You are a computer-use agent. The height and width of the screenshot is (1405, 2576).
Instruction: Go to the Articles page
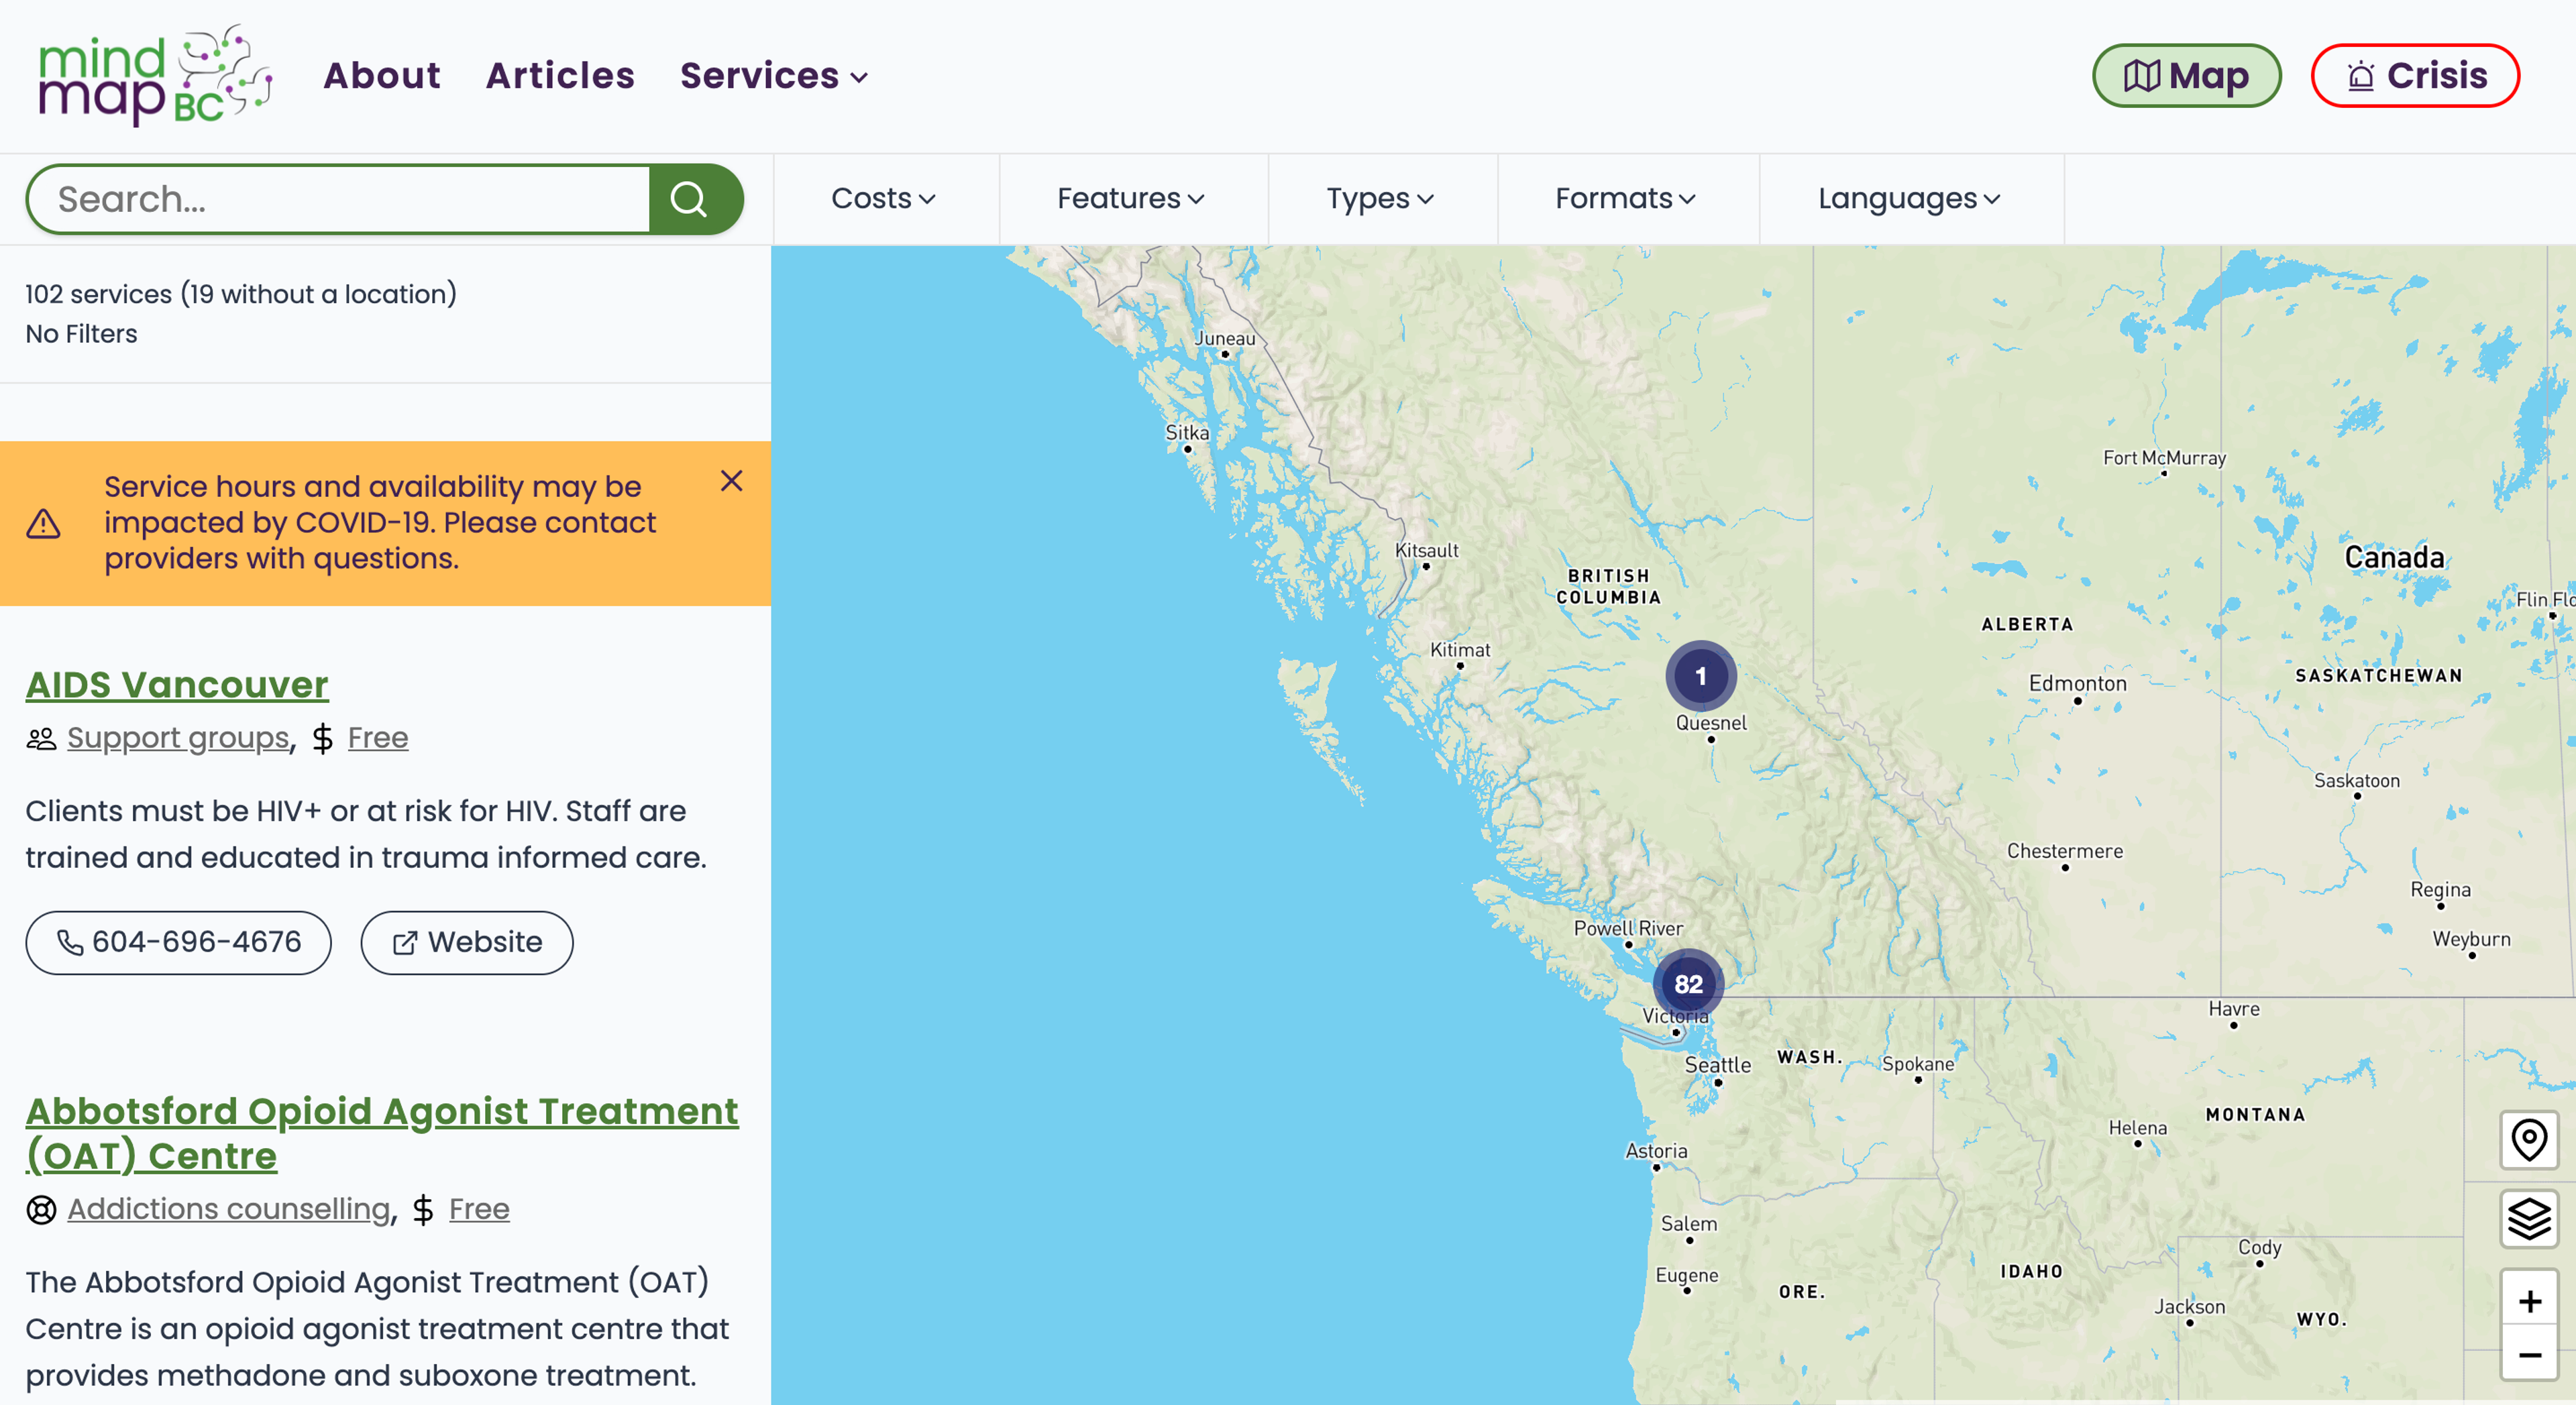(560, 76)
